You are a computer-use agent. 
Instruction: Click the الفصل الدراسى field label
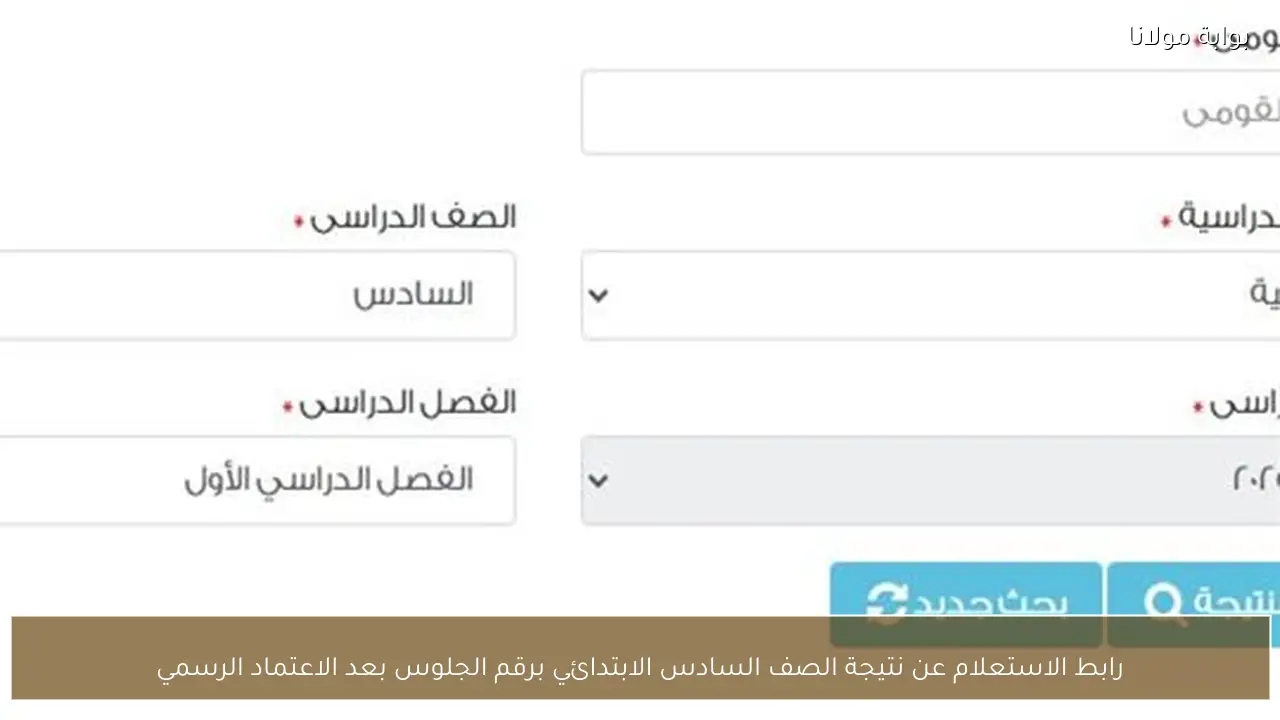click(400, 402)
